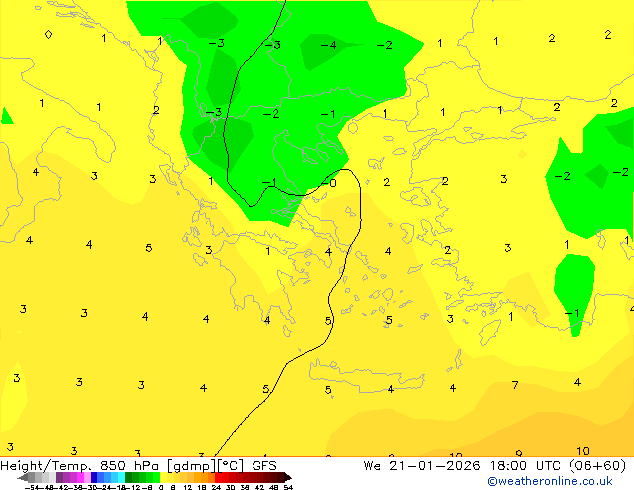The height and width of the screenshot is (490, 634).
Task: Click the "GFS" model label
Action: 264,466
